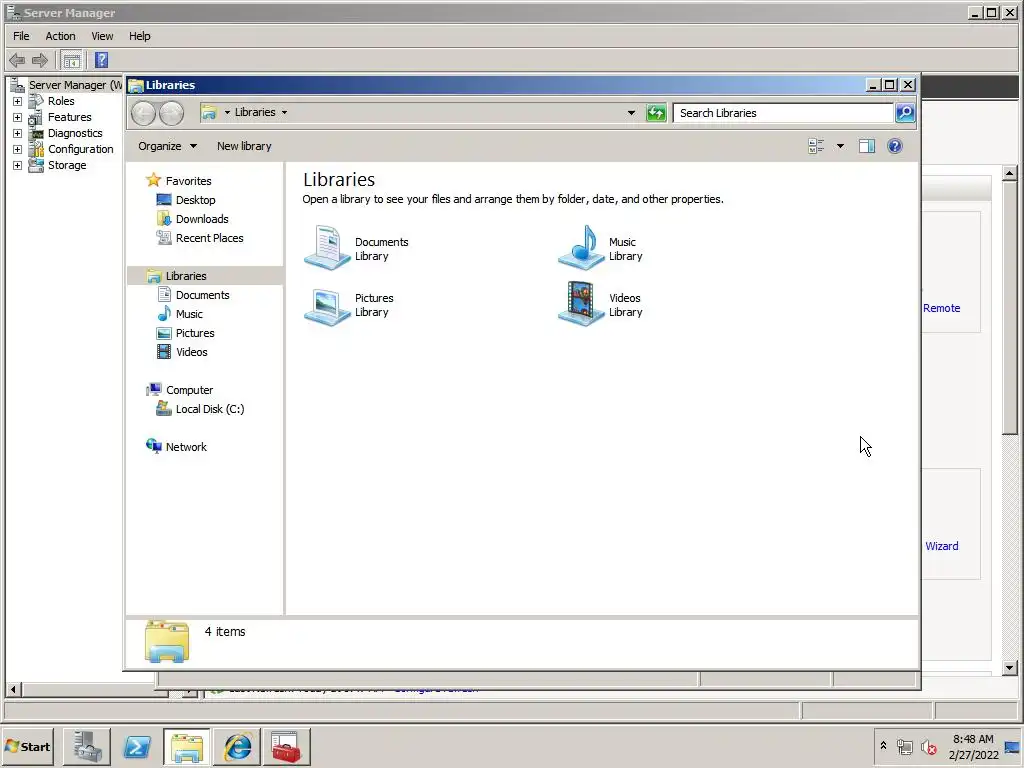The height and width of the screenshot is (768, 1024).
Task: Expand the Roles tree node
Action: click(18, 101)
